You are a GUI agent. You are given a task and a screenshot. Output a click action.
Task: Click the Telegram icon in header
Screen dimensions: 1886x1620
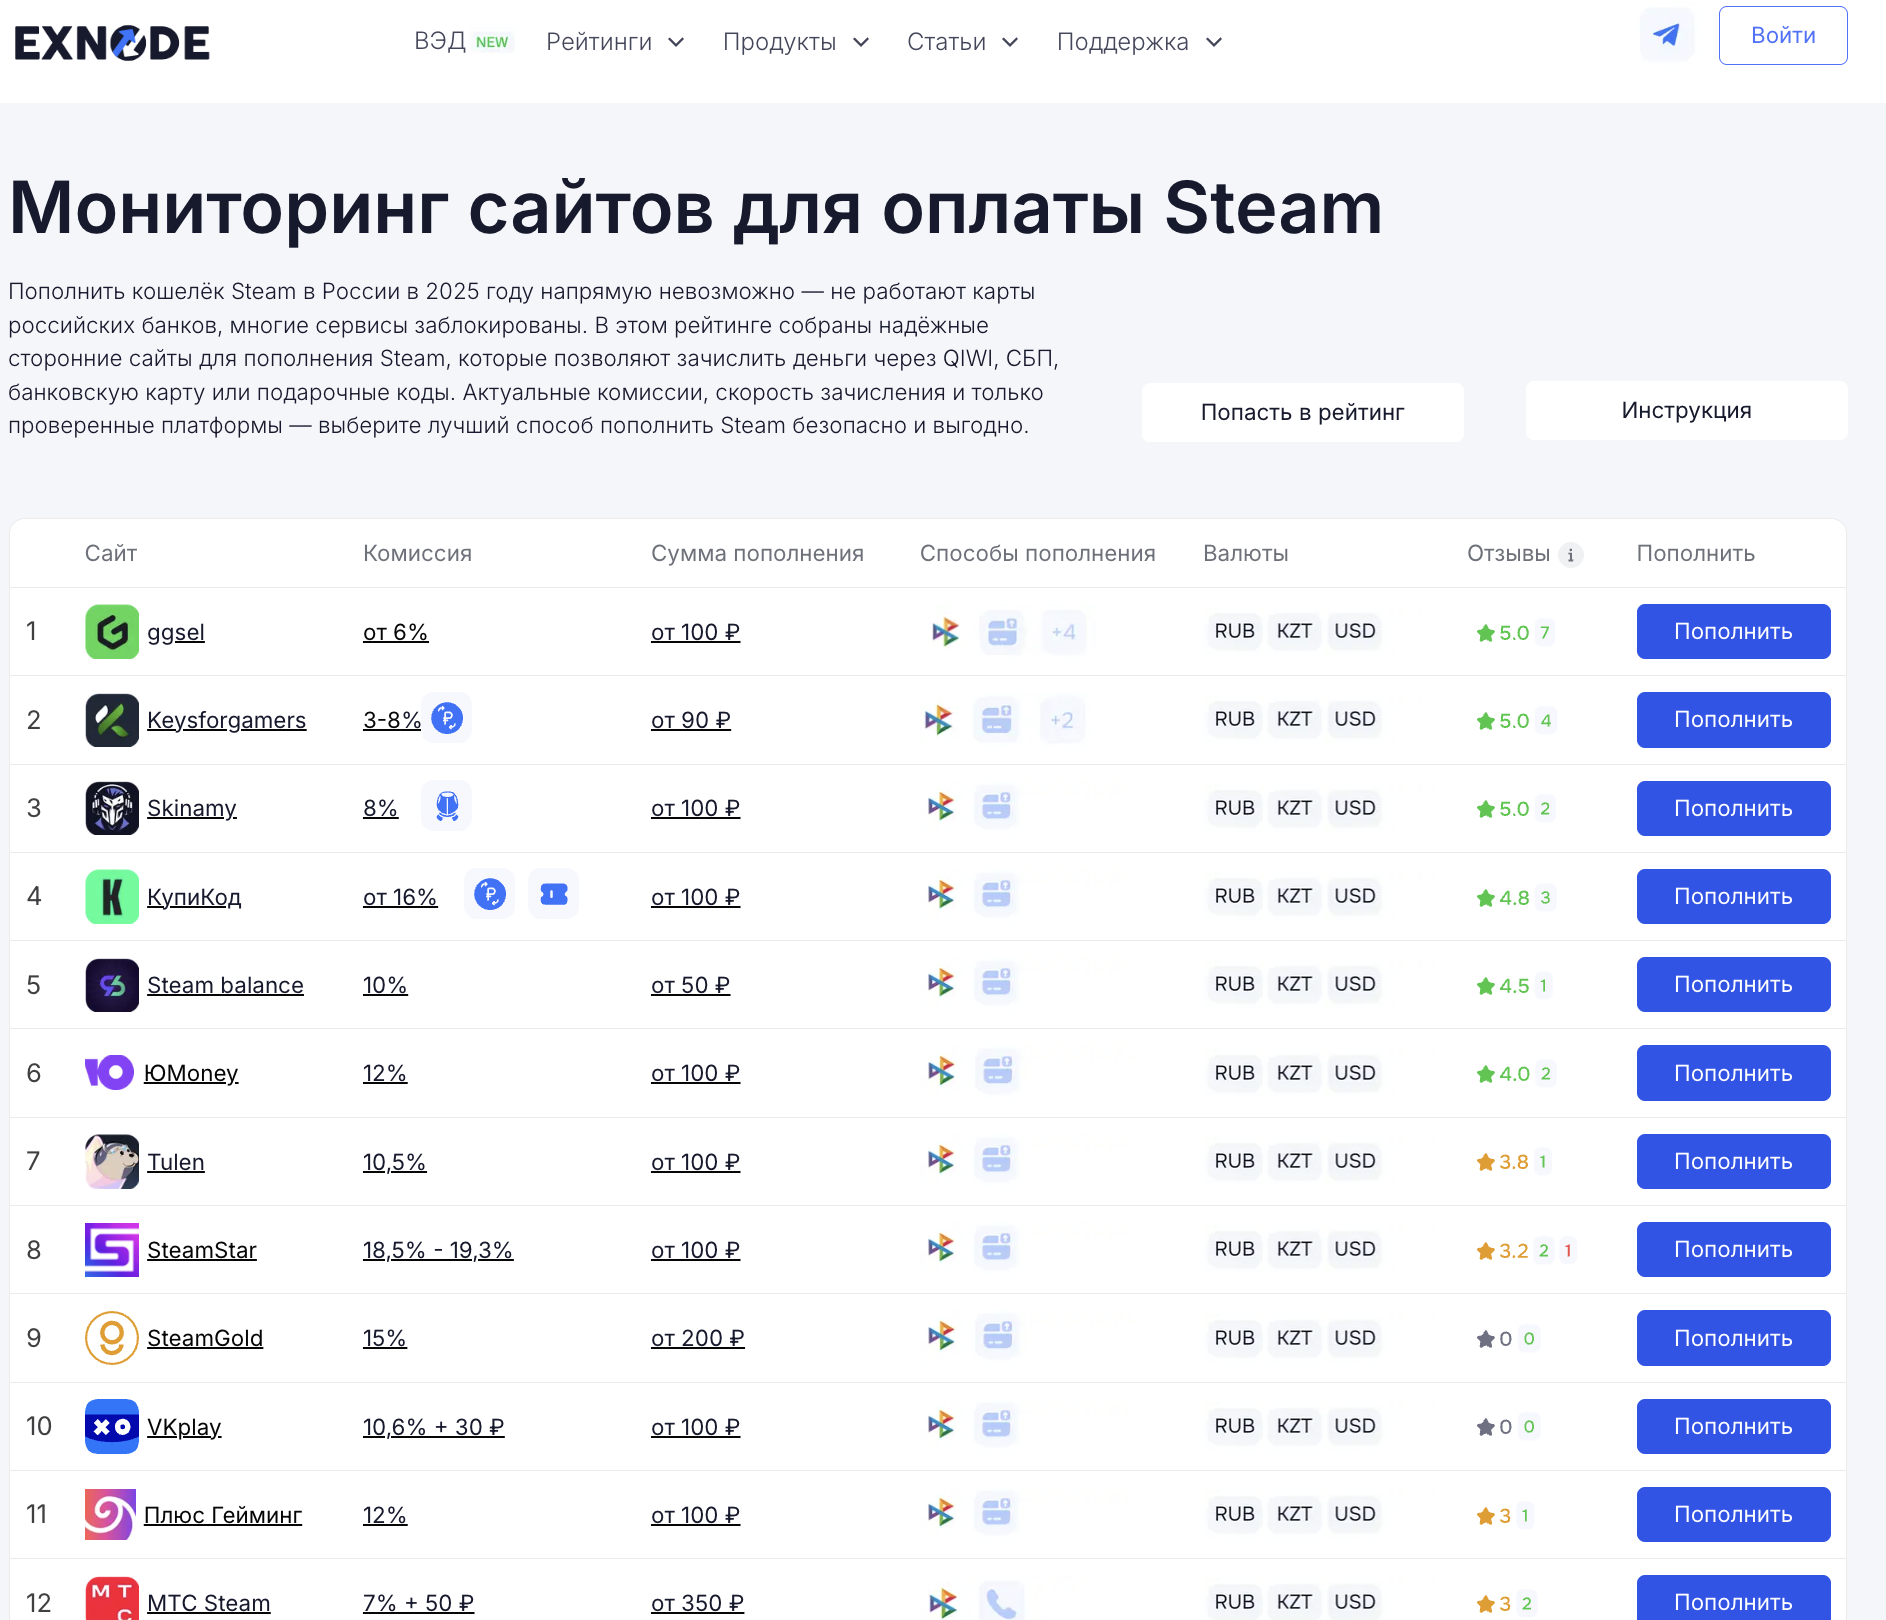click(1666, 36)
